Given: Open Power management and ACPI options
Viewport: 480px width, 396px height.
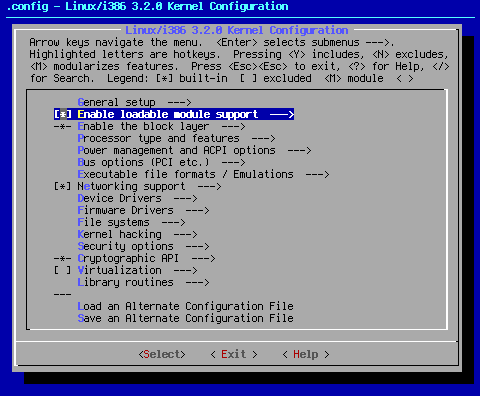Looking at the screenshot, I should click(x=194, y=150).
